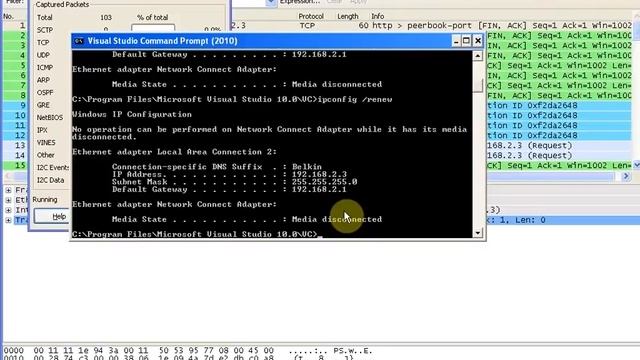Click the I2C Events label
The width and height of the screenshot is (640, 360).
pyautogui.click(x=53, y=167)
